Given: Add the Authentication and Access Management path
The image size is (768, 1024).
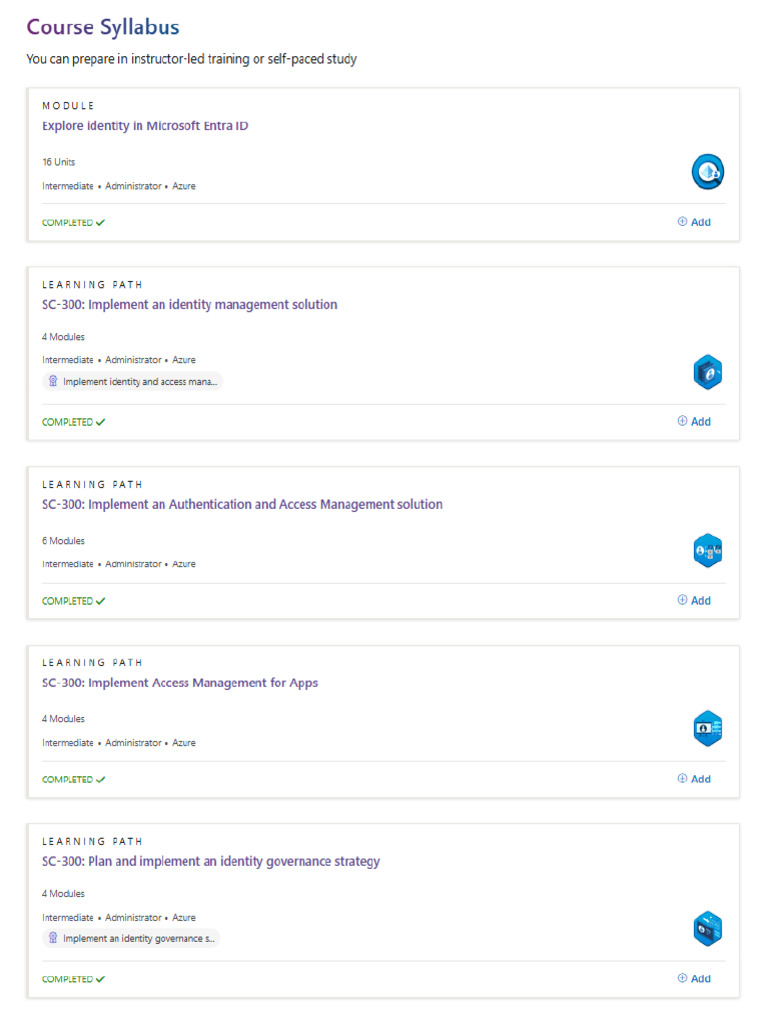Looking at the screenshot, I should click(694, 601).
